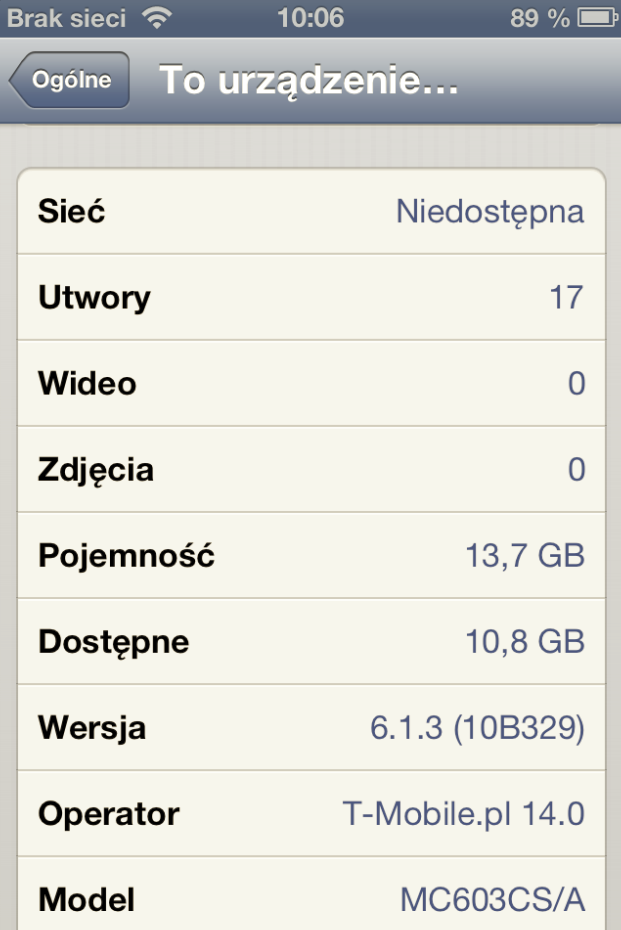The width and height of the screenshot is (621, 930).
Task: Tap the carrier version 'T-Mobile.pl 14.0'
Action: pos(464,814)
